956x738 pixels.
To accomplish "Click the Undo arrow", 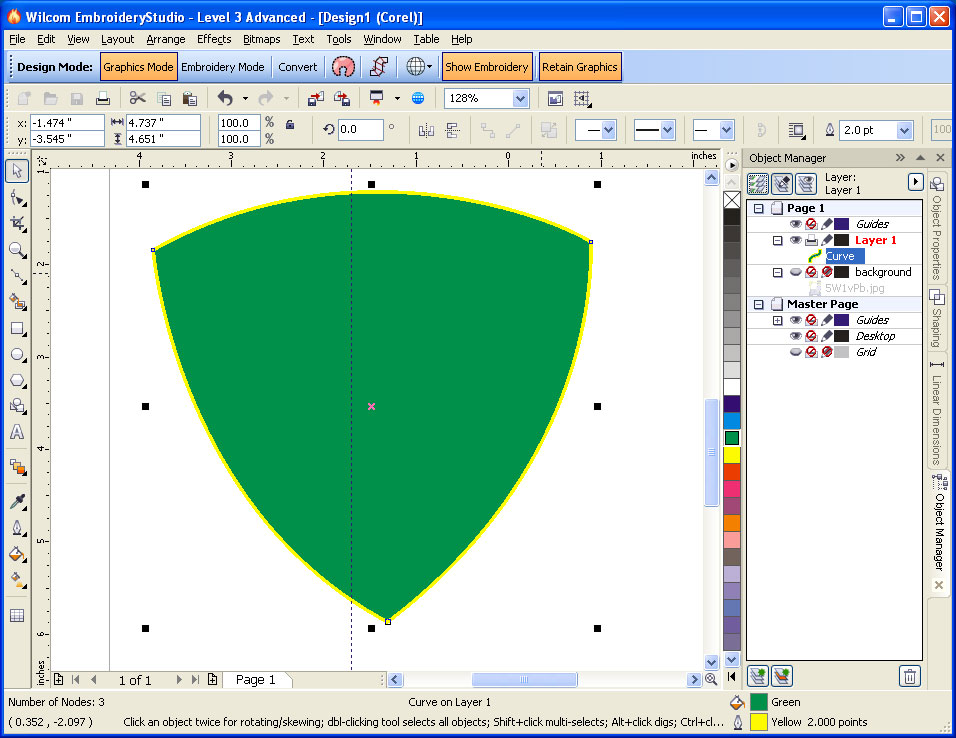I will coord(225,98).
